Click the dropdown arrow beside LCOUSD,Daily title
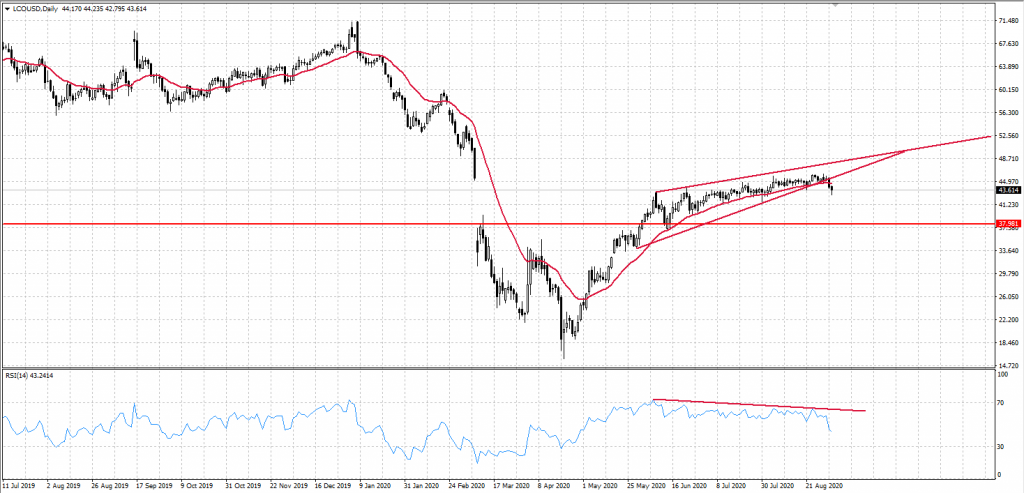1024x493 pixels. (x=5, y=8)
